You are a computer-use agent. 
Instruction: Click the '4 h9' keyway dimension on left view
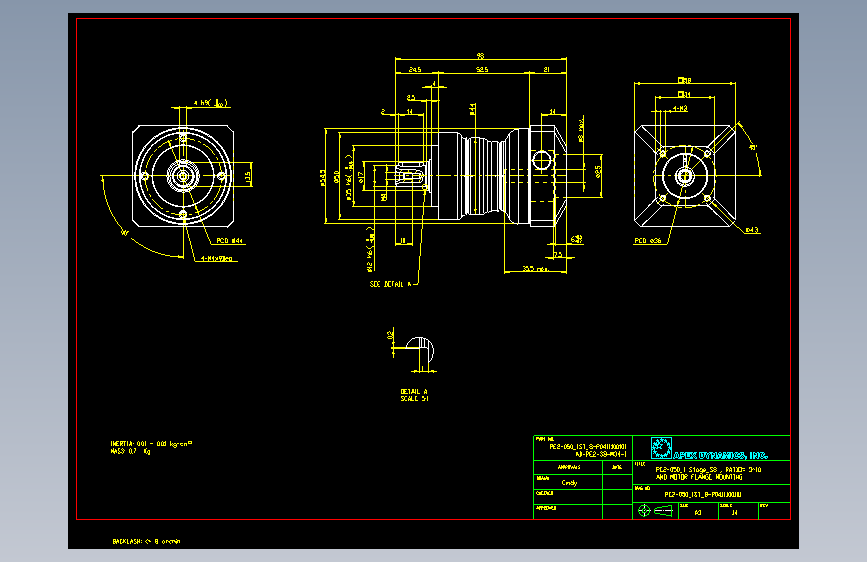point(210,103)
